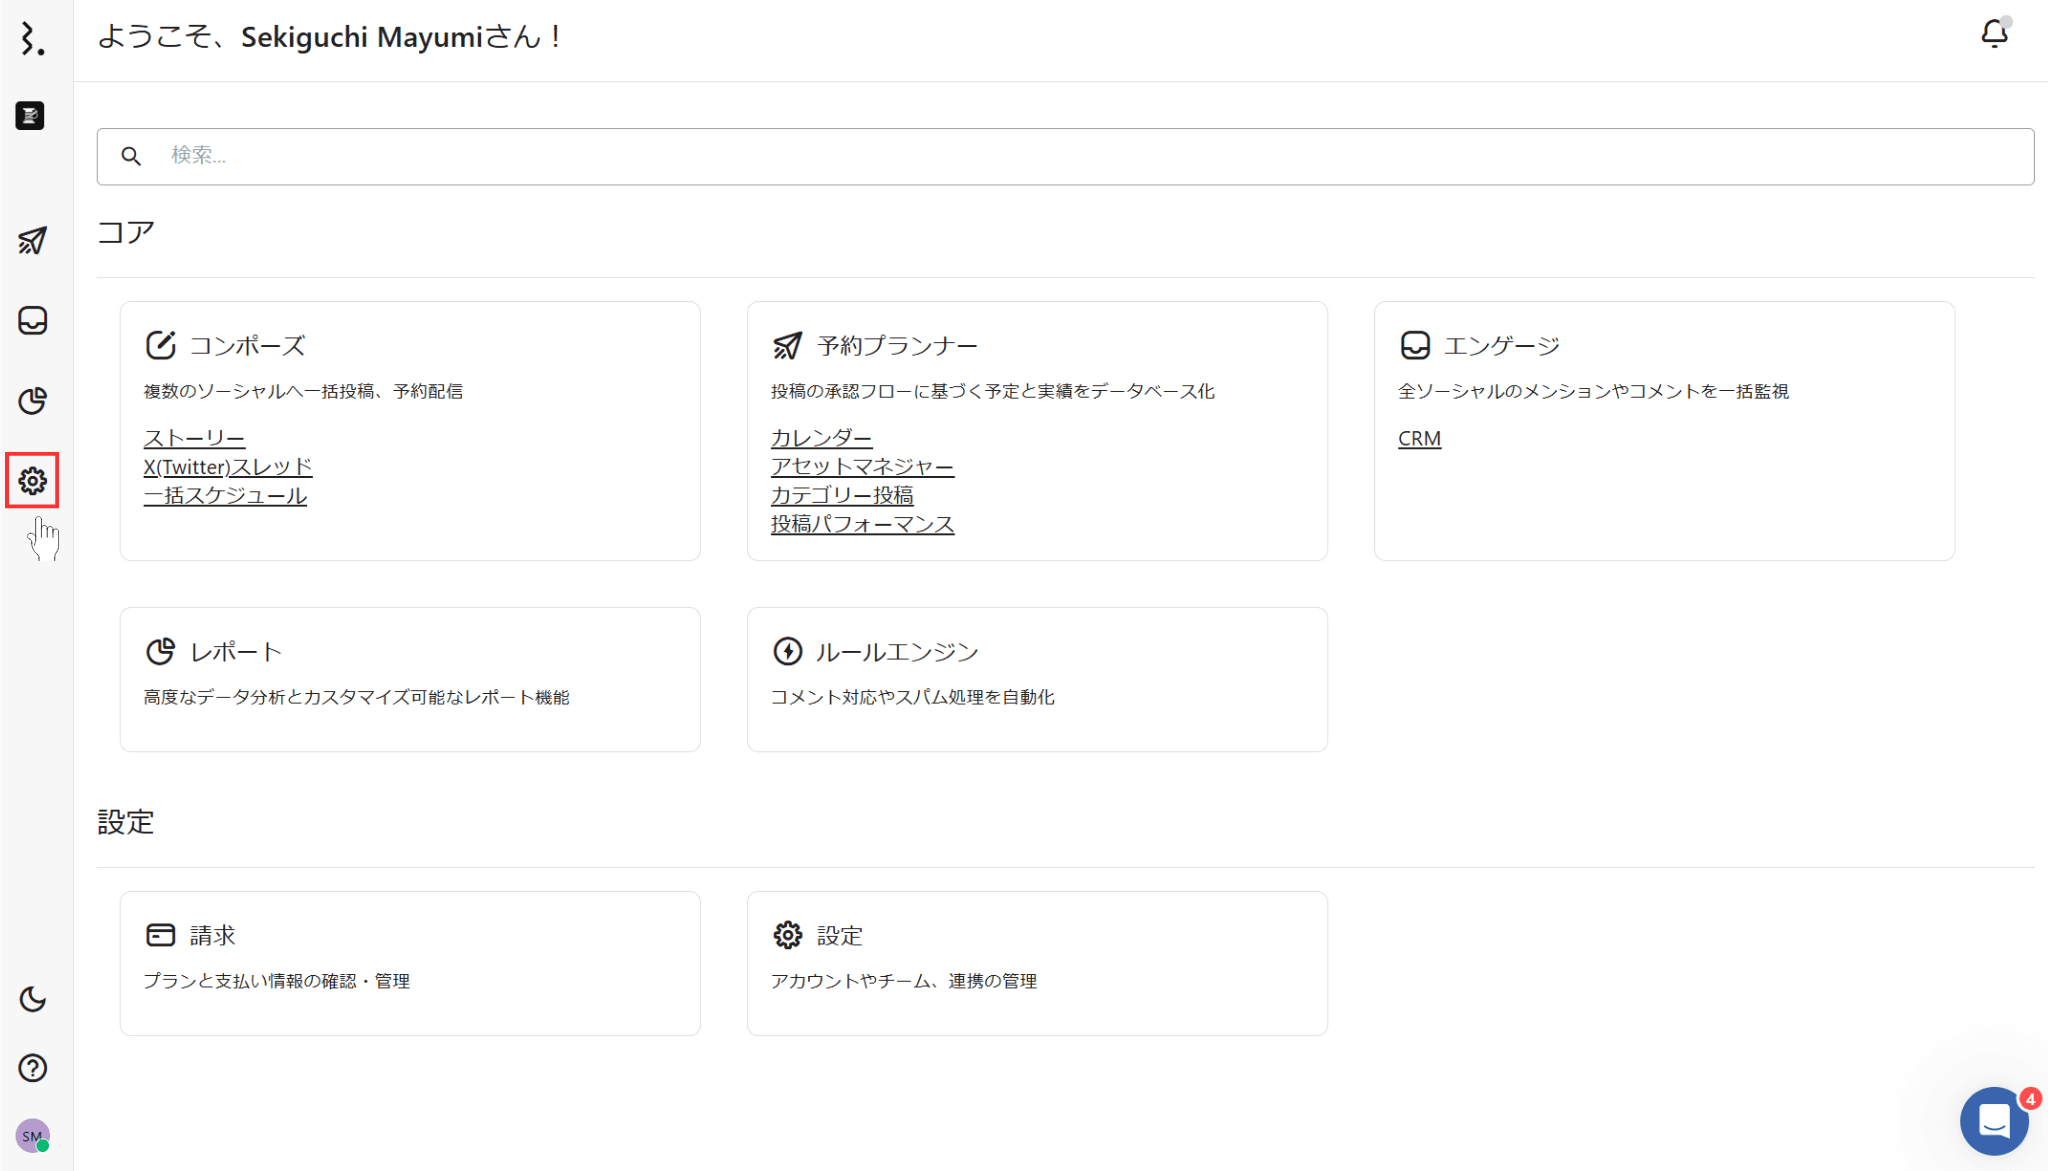Click the Statusbrew logo icon in sidebar
This screenshot has width=2048, height=1171.
[x=32, y=40]
